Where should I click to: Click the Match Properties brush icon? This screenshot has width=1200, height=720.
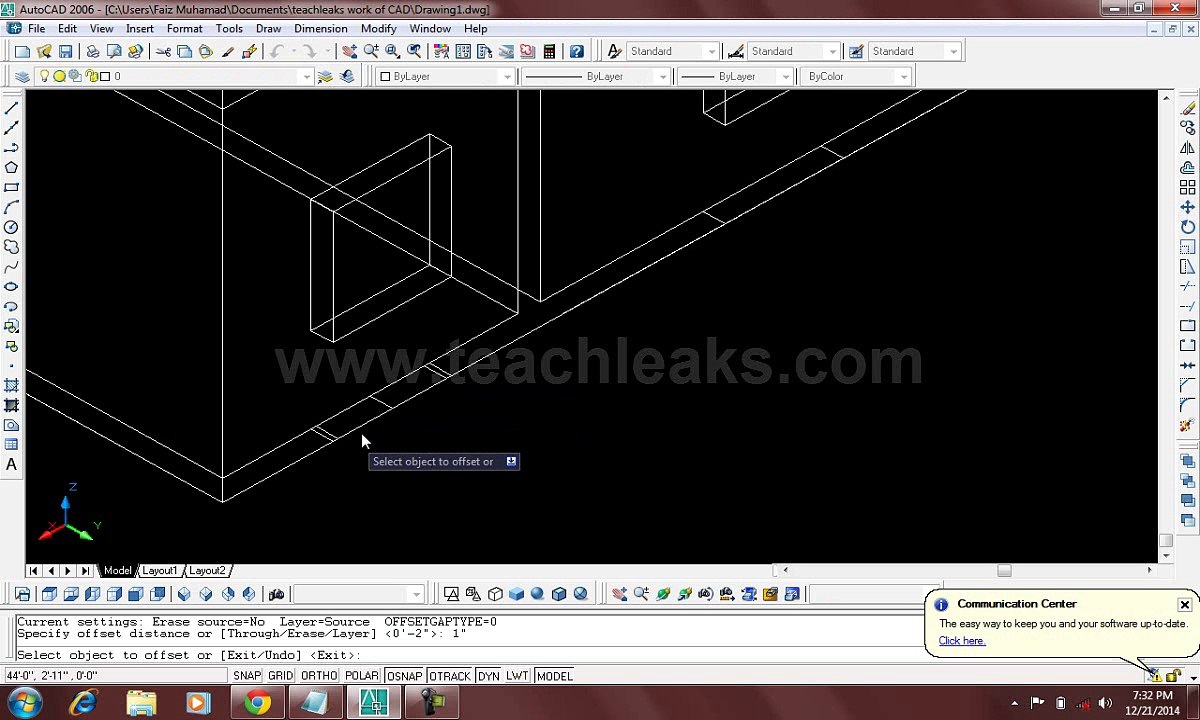tap(228, 51)
